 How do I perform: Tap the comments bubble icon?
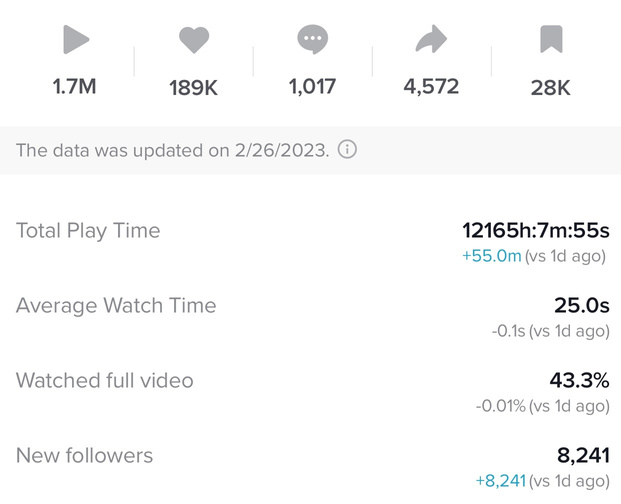click(312, 41)
